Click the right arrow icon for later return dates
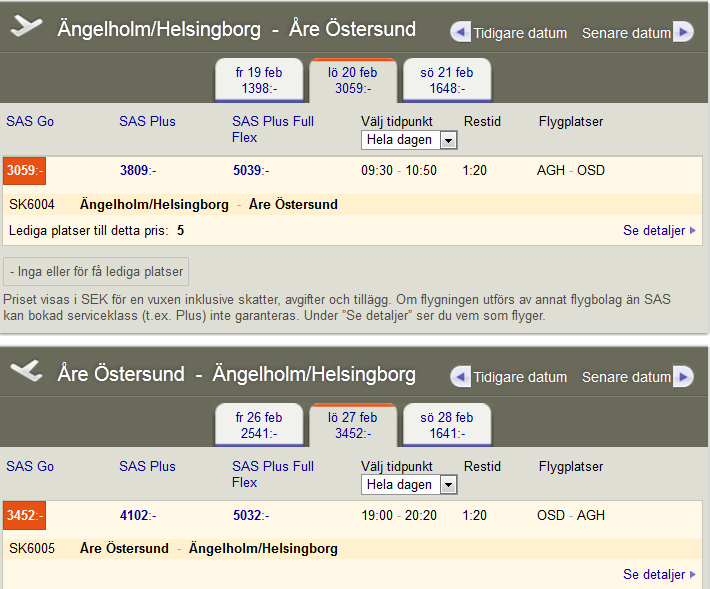The image size is (710, 589). (x=683, y=377)
